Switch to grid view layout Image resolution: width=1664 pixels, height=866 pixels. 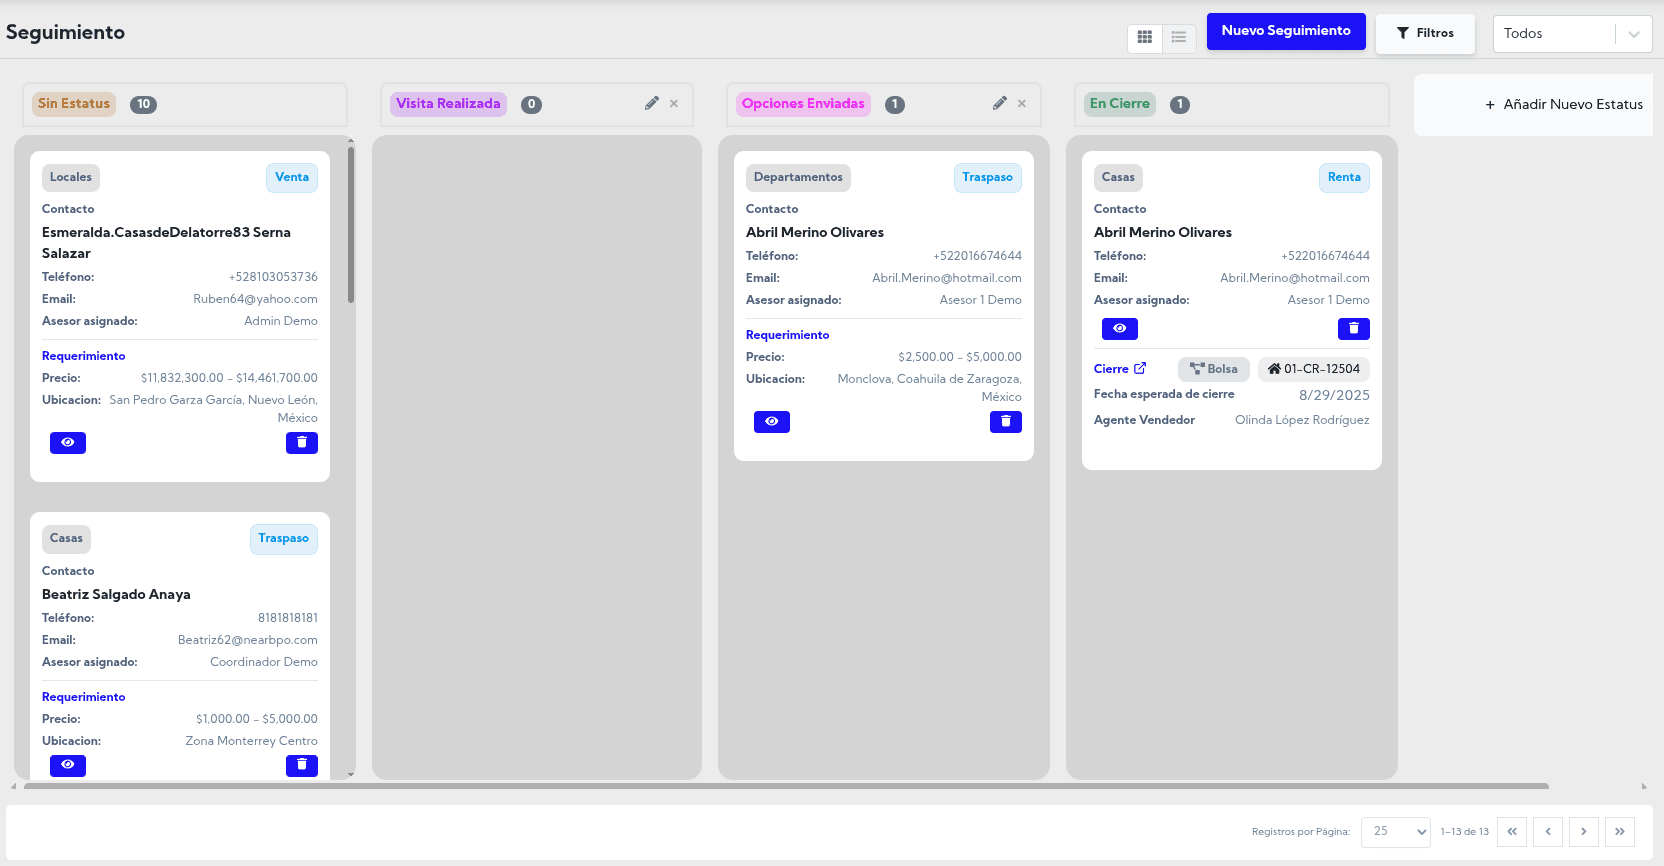1145,37
